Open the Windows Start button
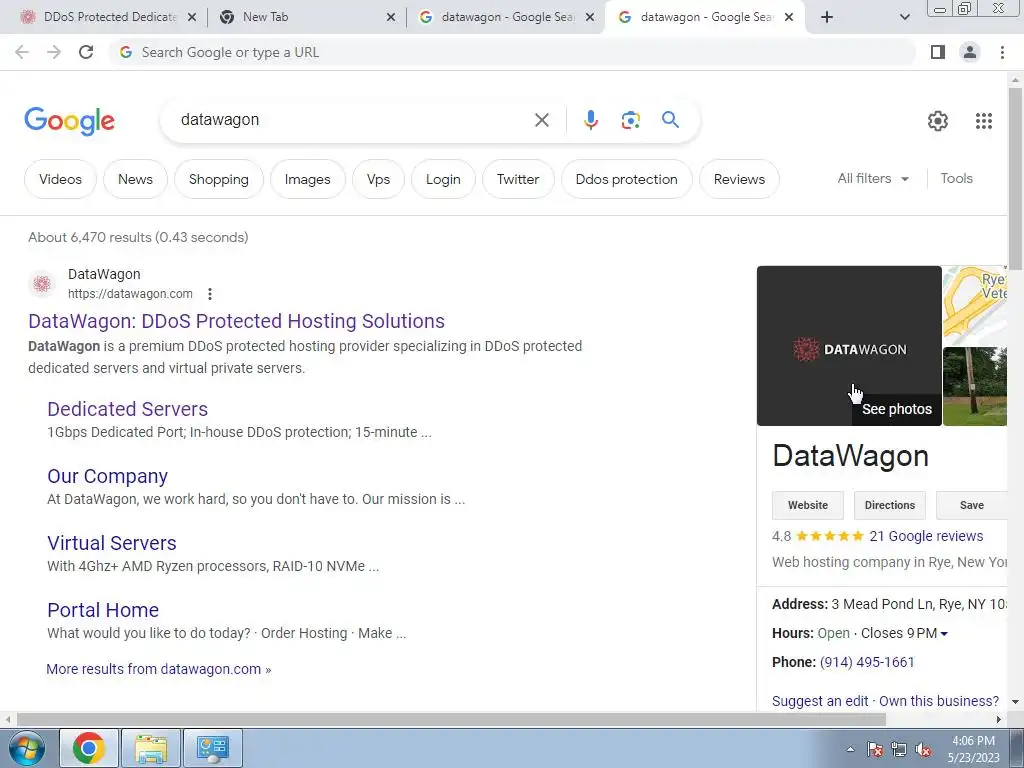The height and width of the screenshot is (768, 1024). pos(27,748)
